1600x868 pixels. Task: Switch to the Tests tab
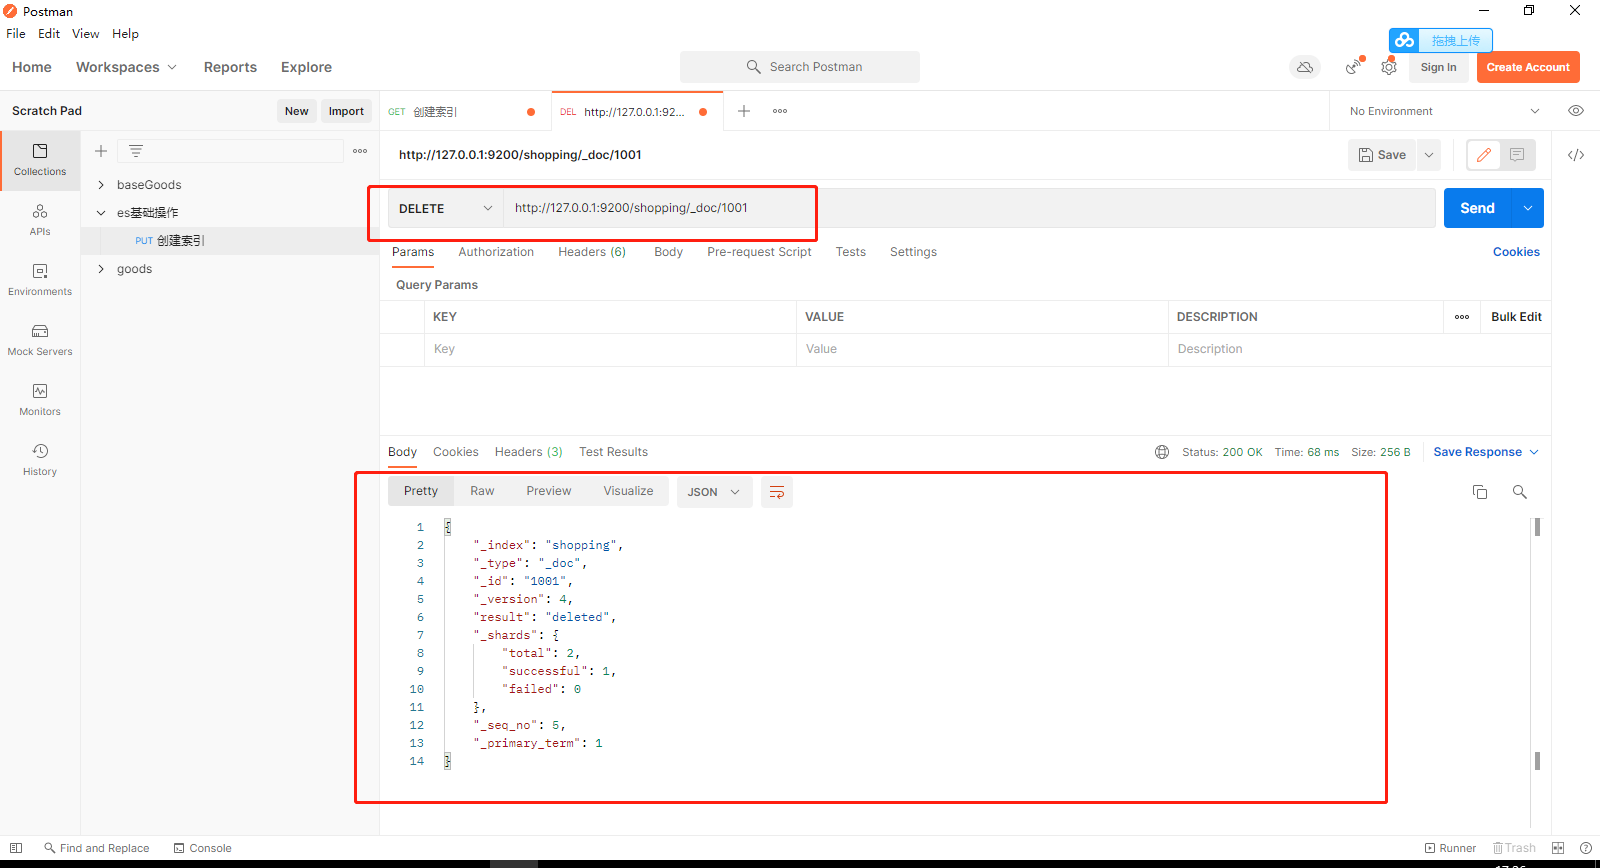(x=851, y=252)
